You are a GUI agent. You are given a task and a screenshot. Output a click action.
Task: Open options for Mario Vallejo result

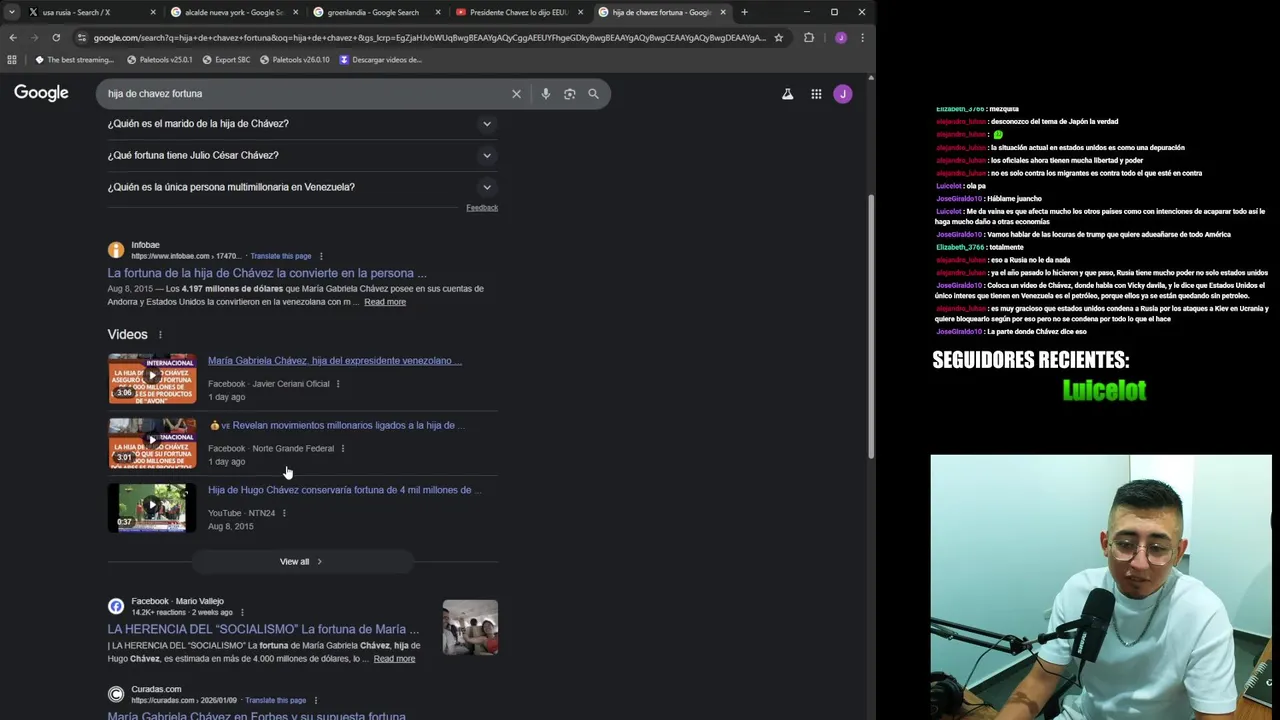pos(242,612)
